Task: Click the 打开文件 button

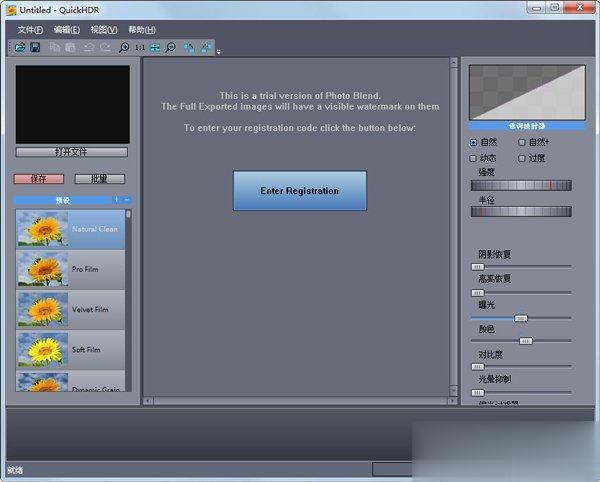Action: pyautogui.click(x=72, y=152)
